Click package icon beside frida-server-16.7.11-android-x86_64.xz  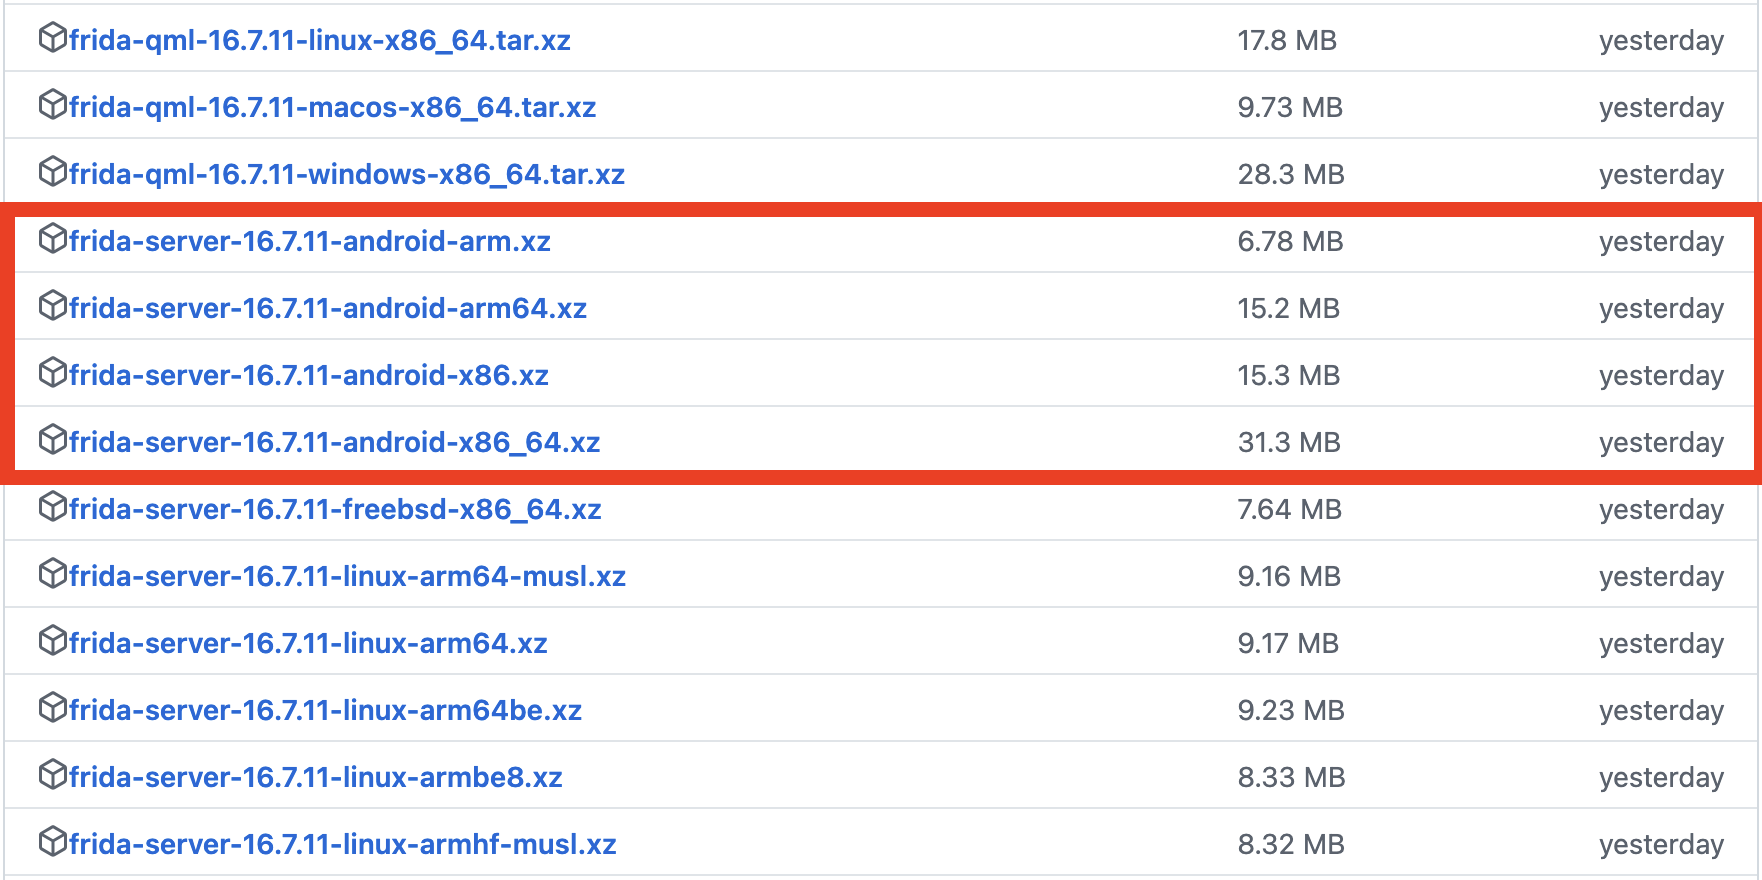52,440
